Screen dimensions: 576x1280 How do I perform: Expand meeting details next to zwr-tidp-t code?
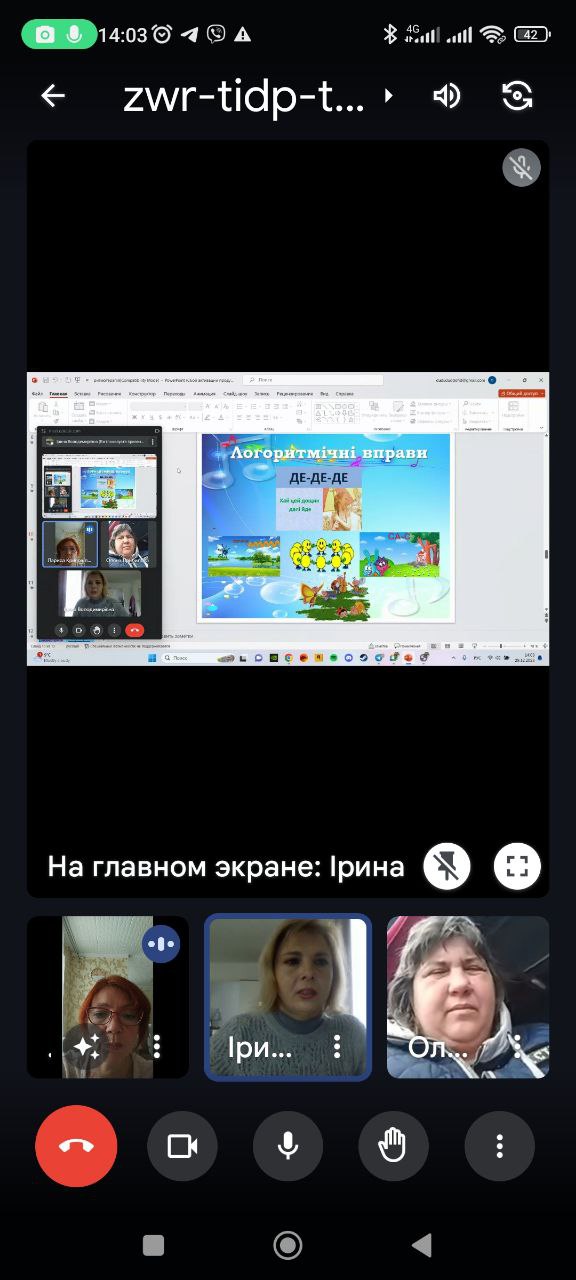coord(389,96)
